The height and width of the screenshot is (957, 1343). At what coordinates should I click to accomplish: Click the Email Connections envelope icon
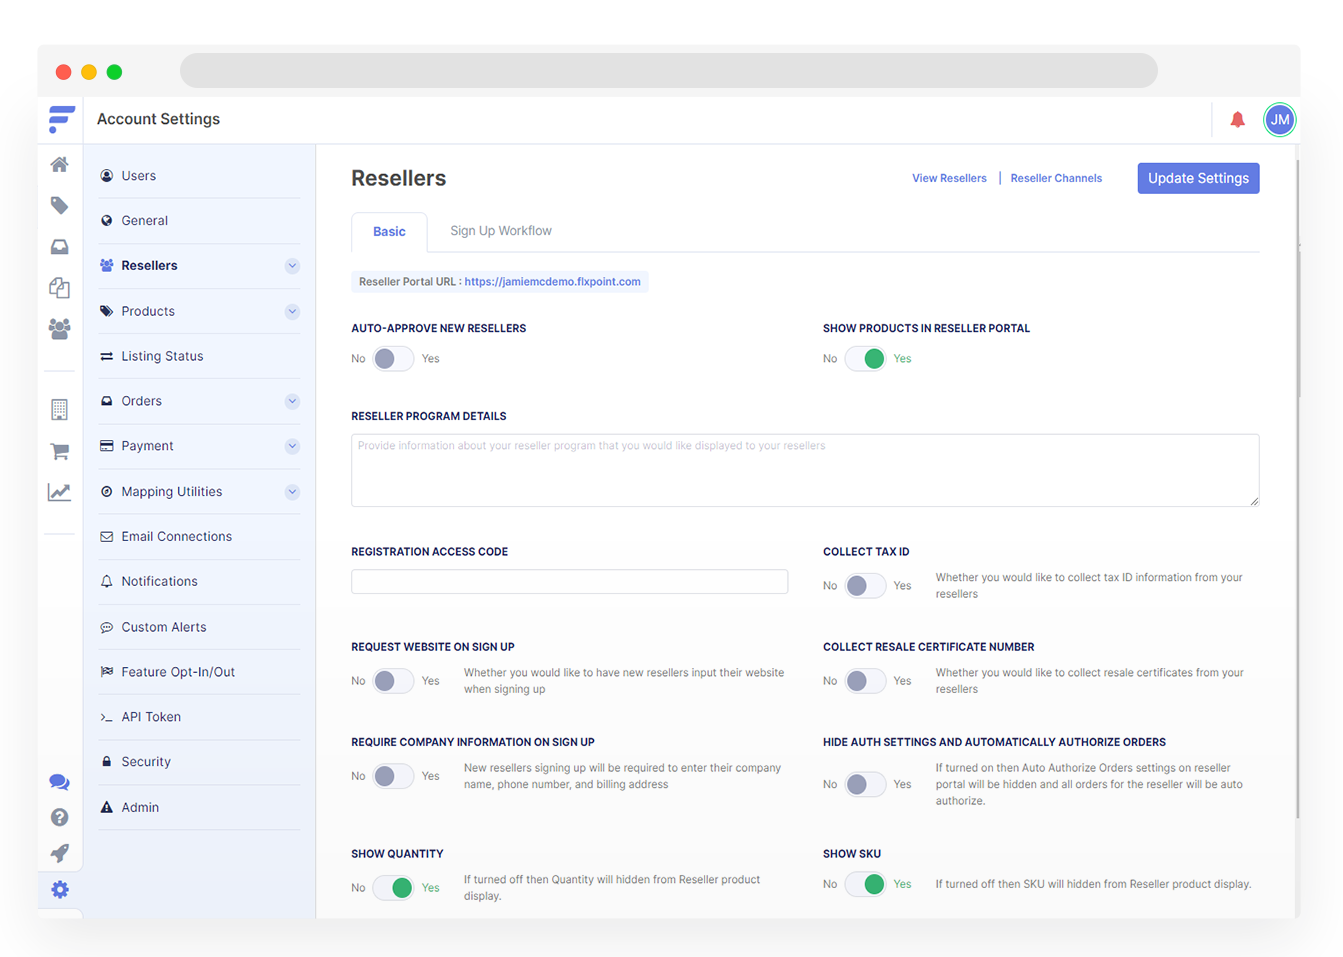pos(107,537)
